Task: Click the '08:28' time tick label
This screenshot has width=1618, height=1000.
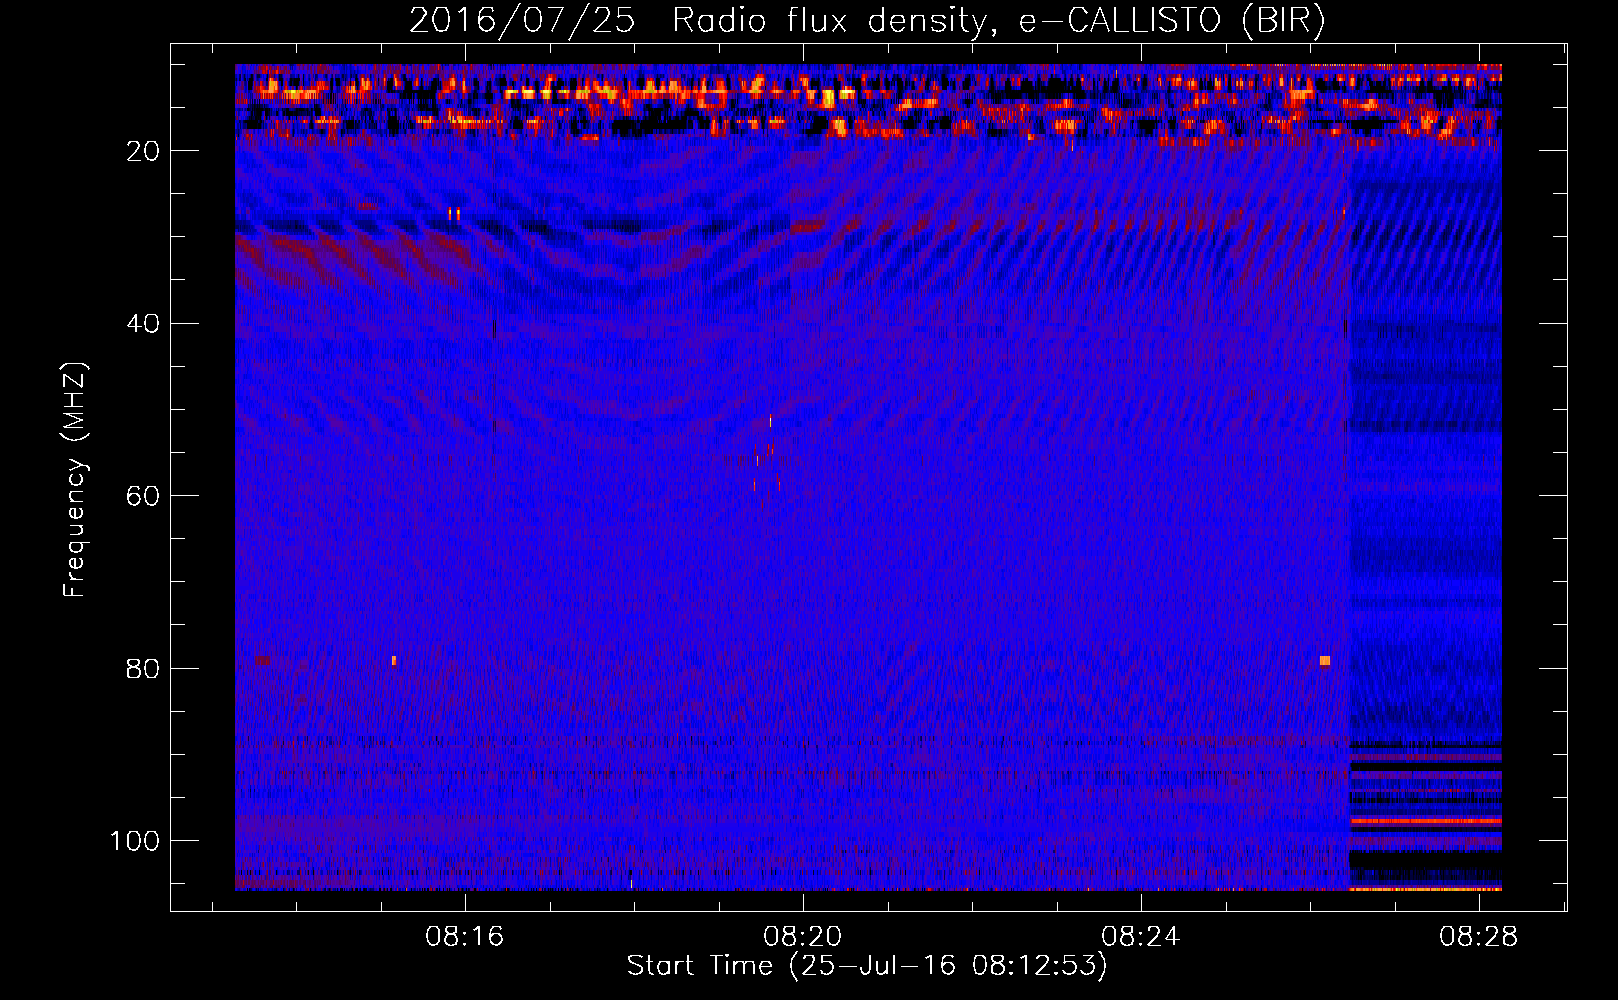Action: pyautogui.click(x=1478, y=937)
